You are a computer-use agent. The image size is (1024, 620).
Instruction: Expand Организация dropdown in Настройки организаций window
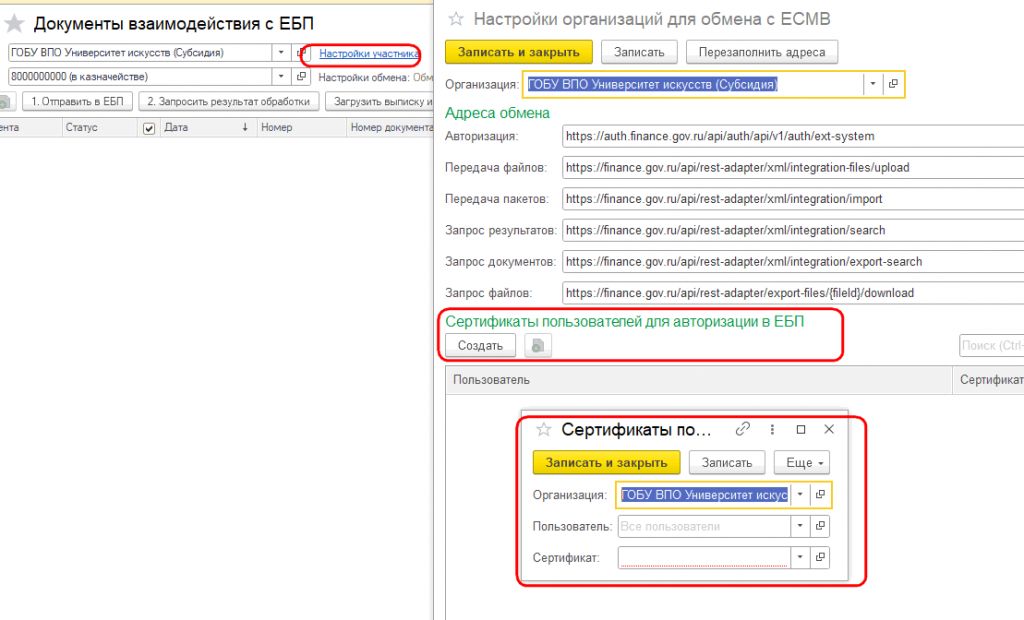click(x=872, y=84)
